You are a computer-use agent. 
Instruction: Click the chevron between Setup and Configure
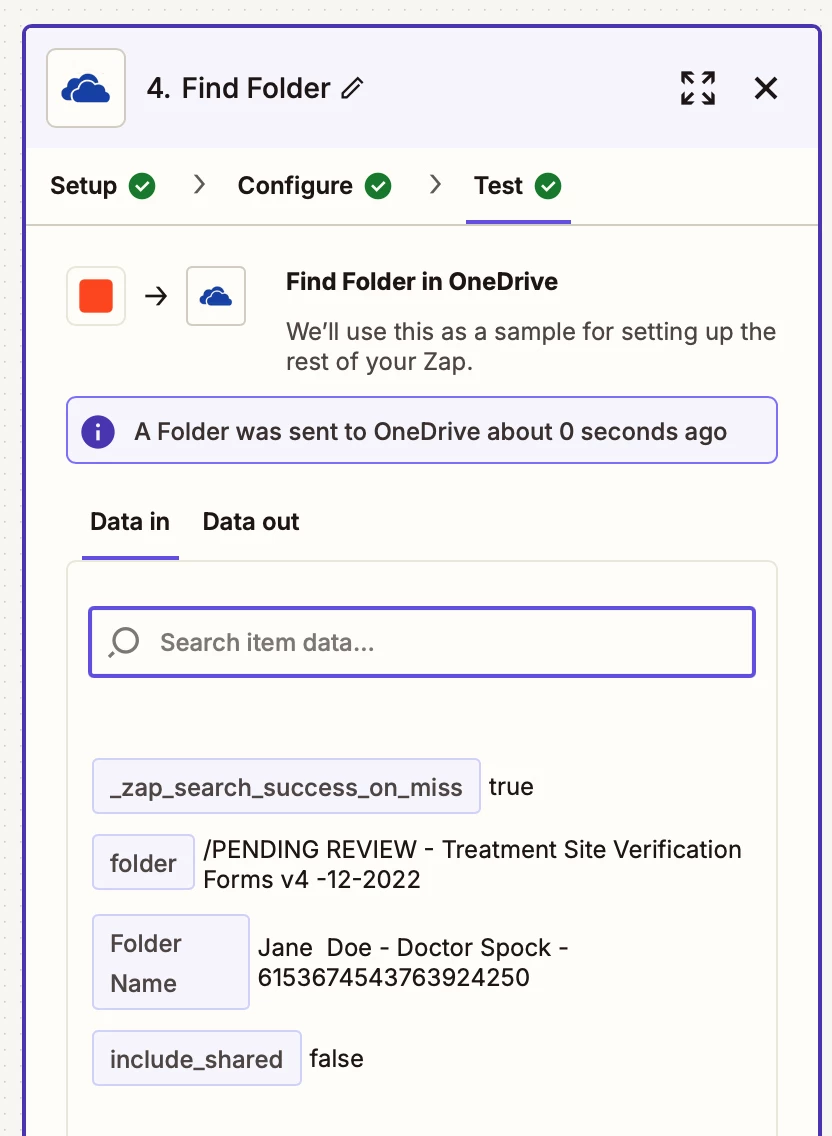point(199,185)
